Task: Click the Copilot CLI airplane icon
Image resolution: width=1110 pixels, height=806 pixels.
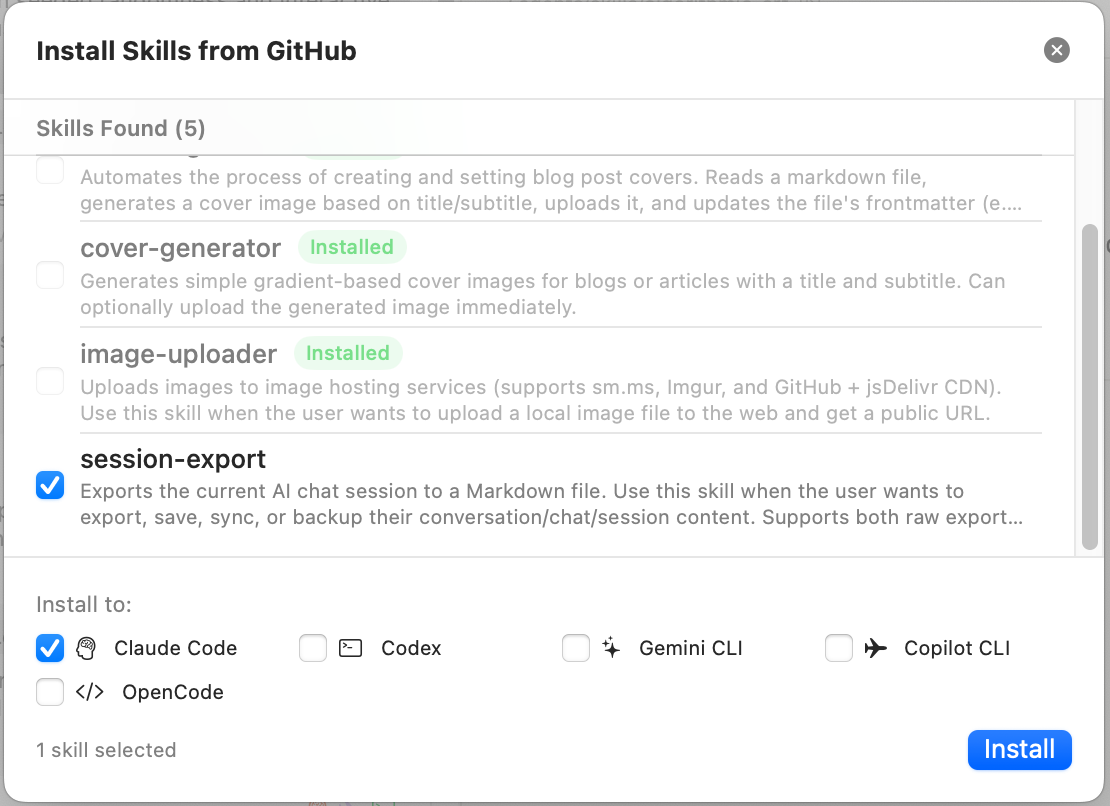Action: pos(876,648)
